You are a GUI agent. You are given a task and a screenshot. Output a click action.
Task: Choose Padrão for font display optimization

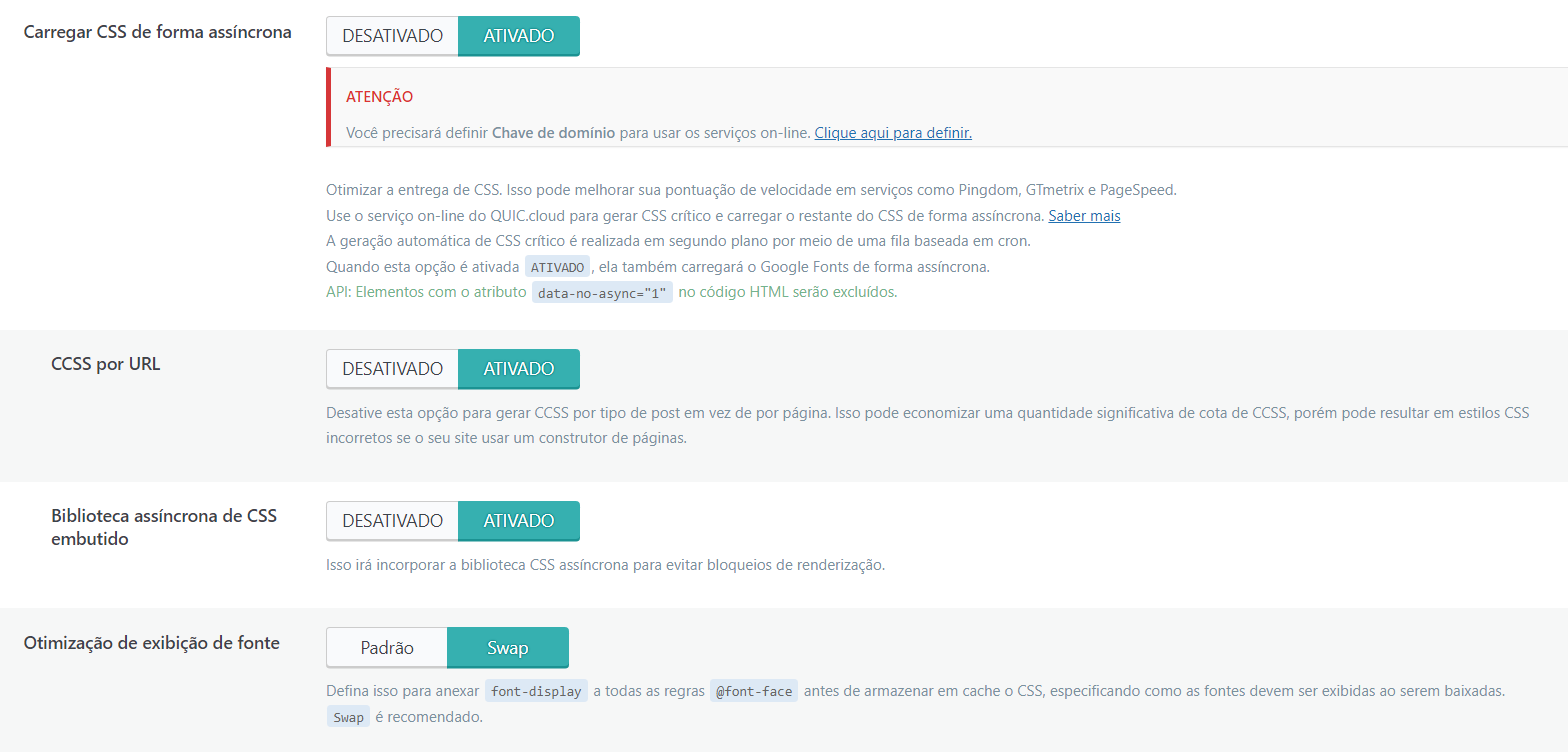386,648
